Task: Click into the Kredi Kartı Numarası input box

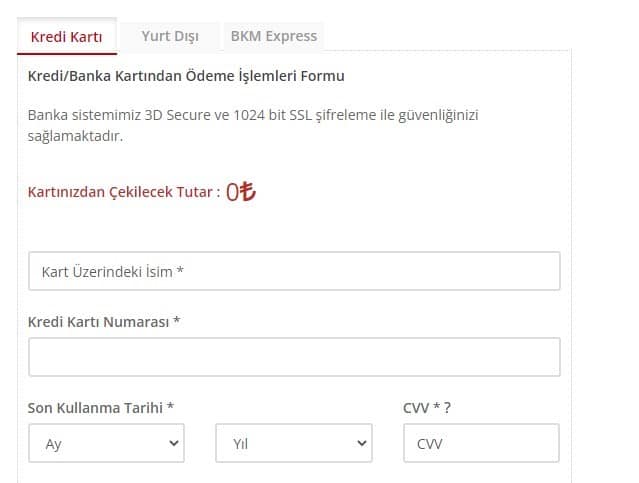Action: coord(294,357)
